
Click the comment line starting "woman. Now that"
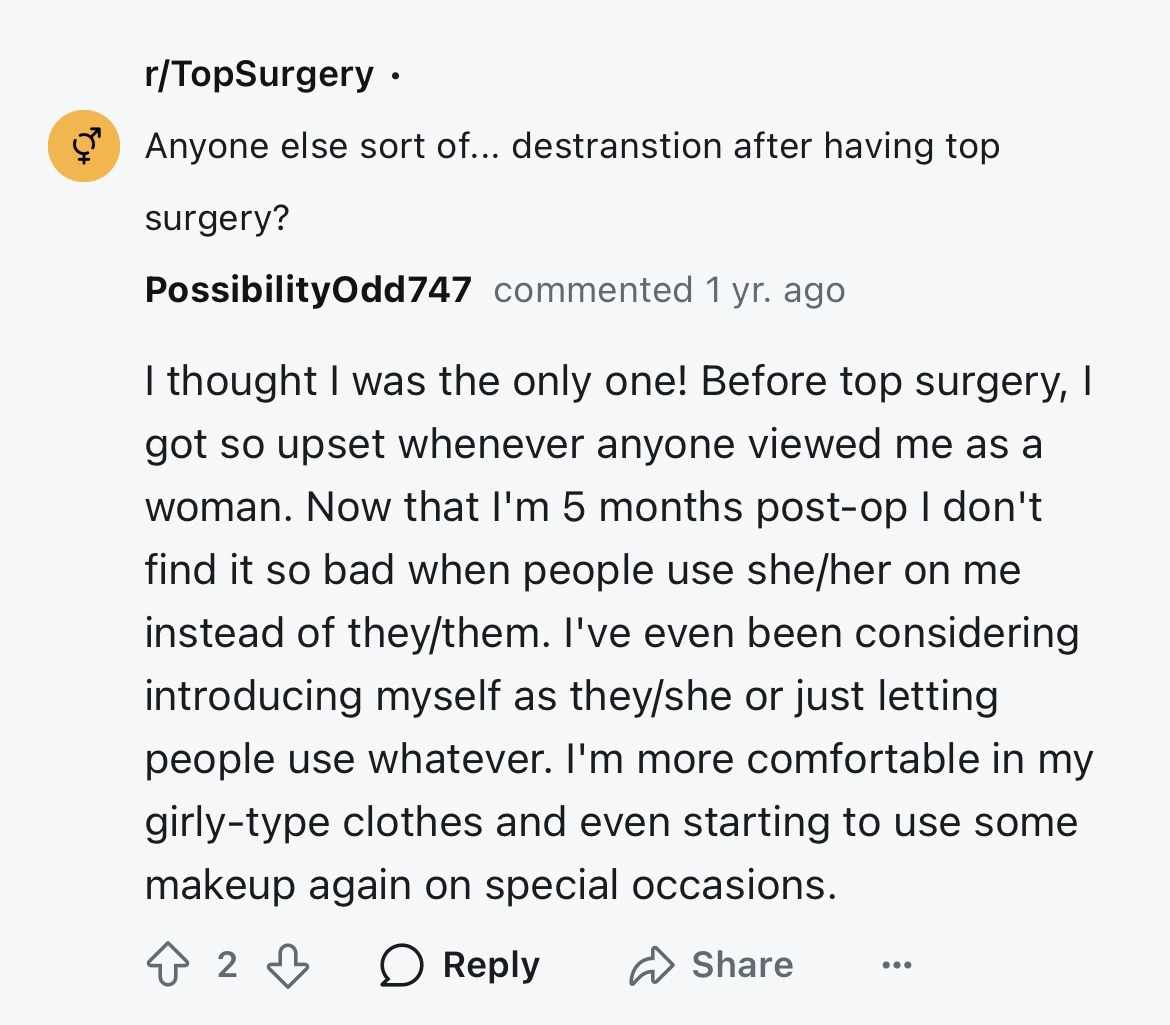[593, 507]
